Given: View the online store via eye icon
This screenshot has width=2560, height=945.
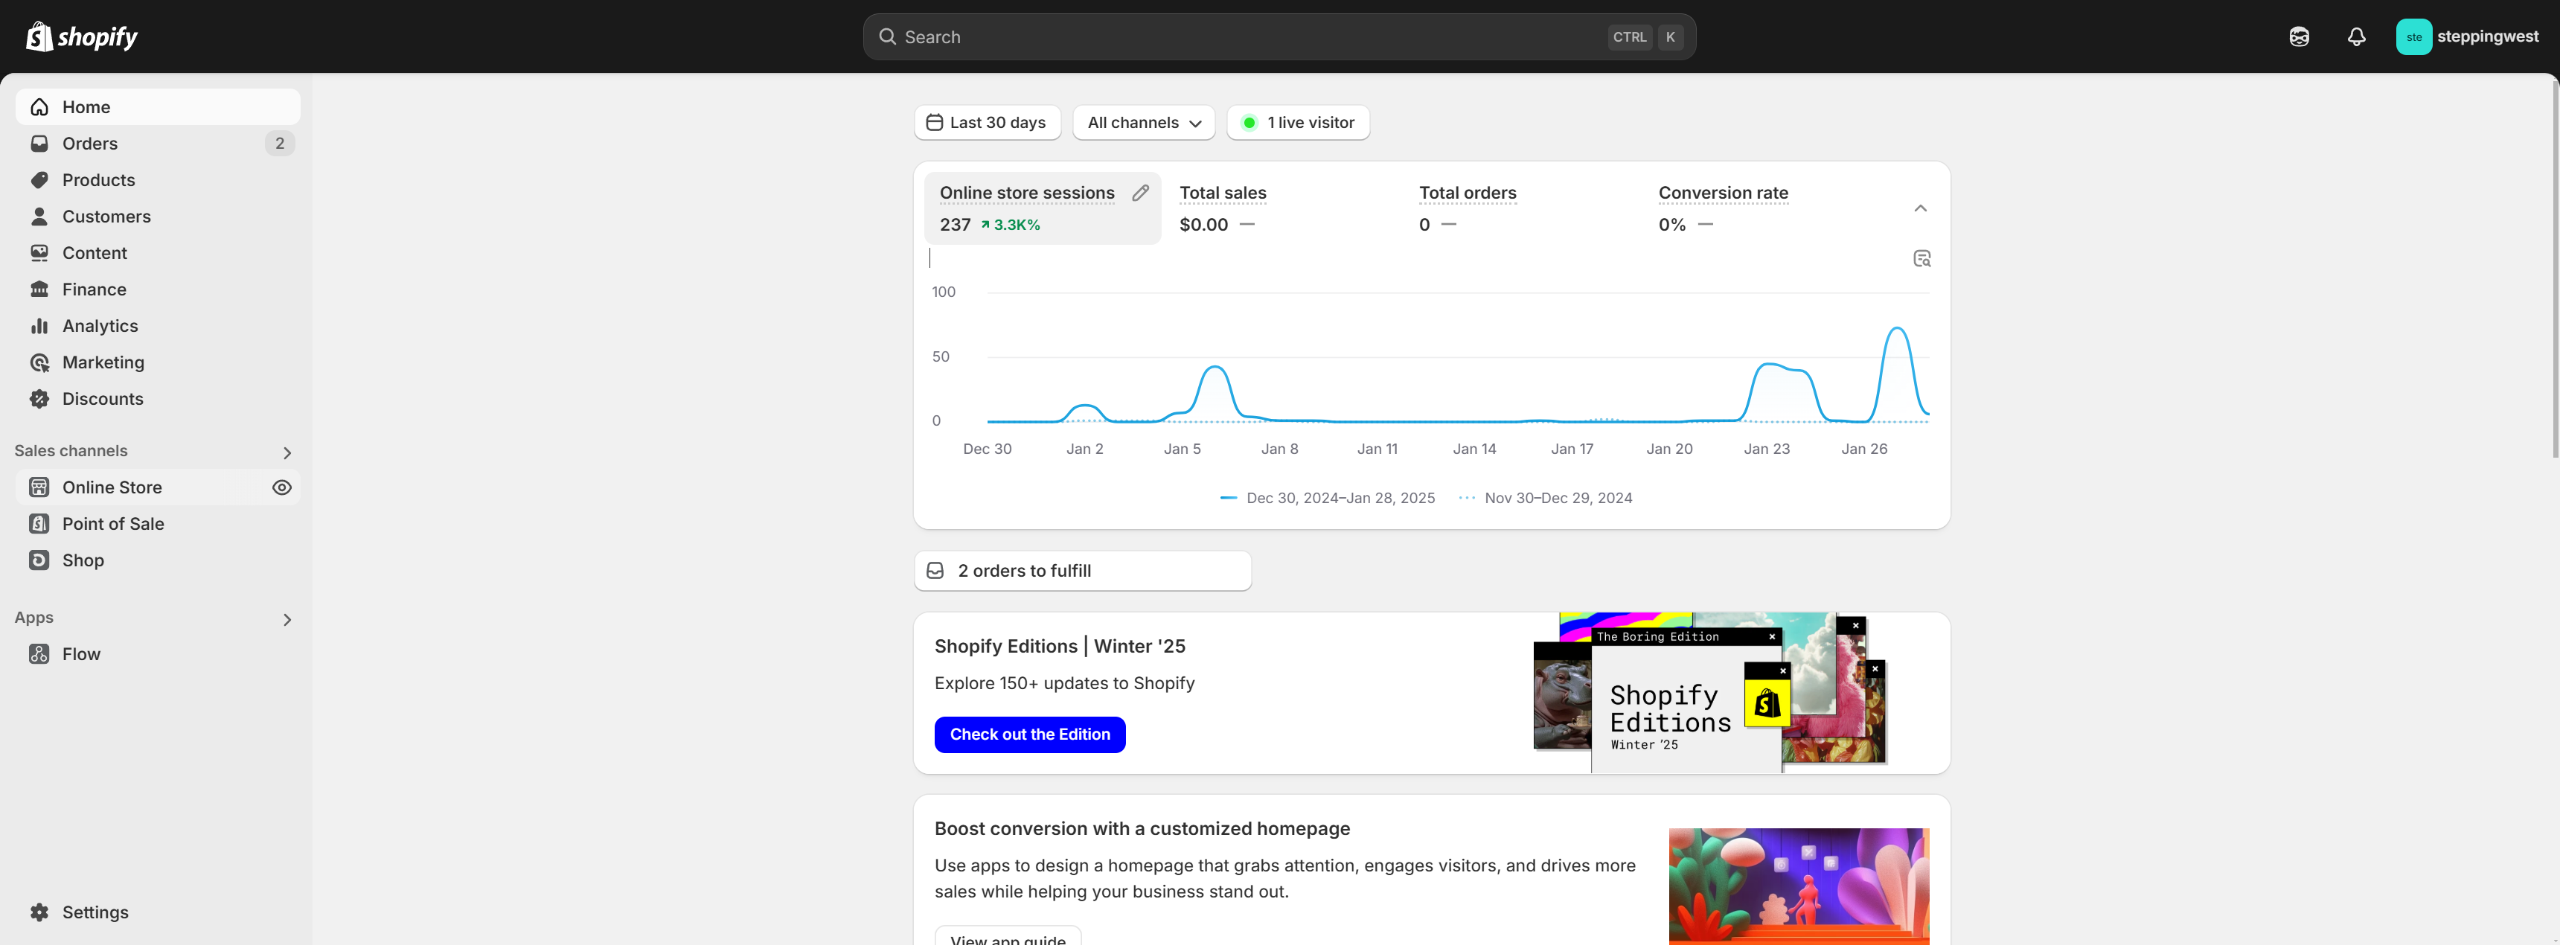Looking at the screenshot, I should click(282, 488).
